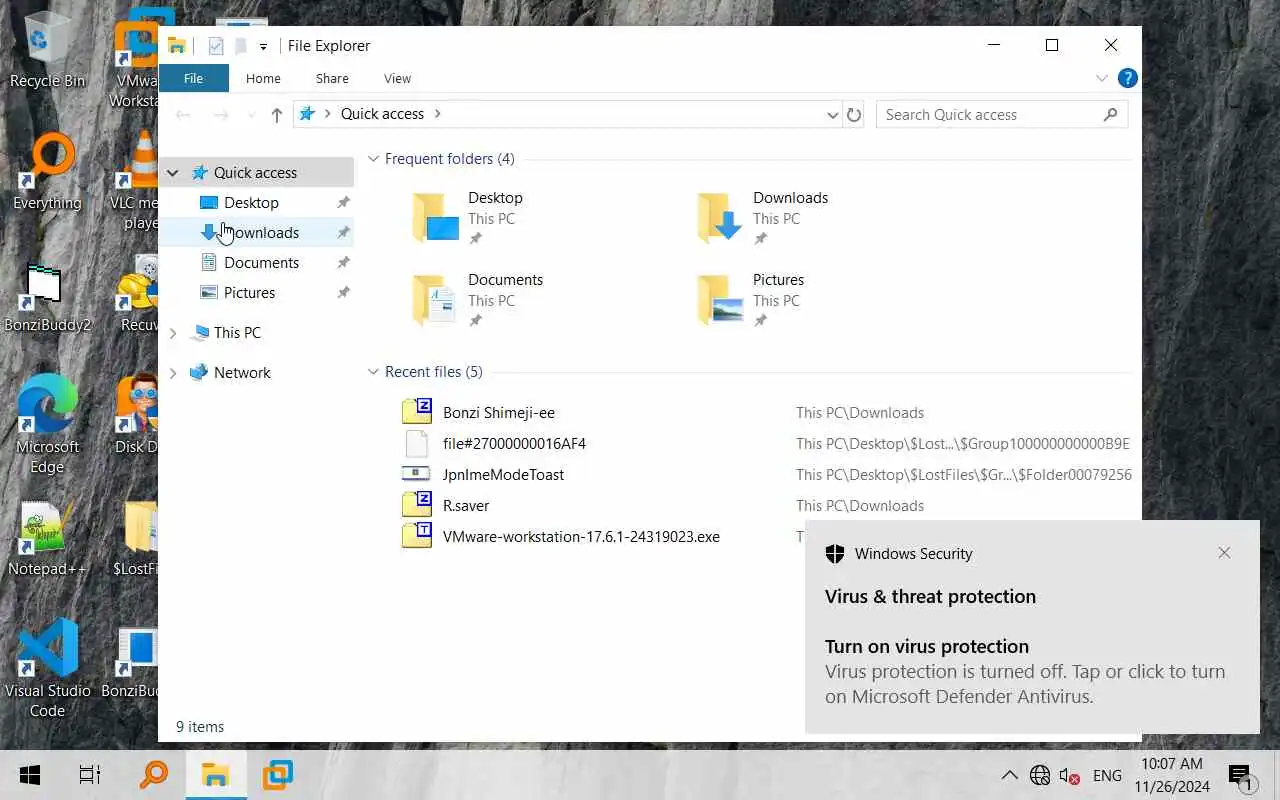
Task: Go up one level with the up arrow
Action: point(277,115)
